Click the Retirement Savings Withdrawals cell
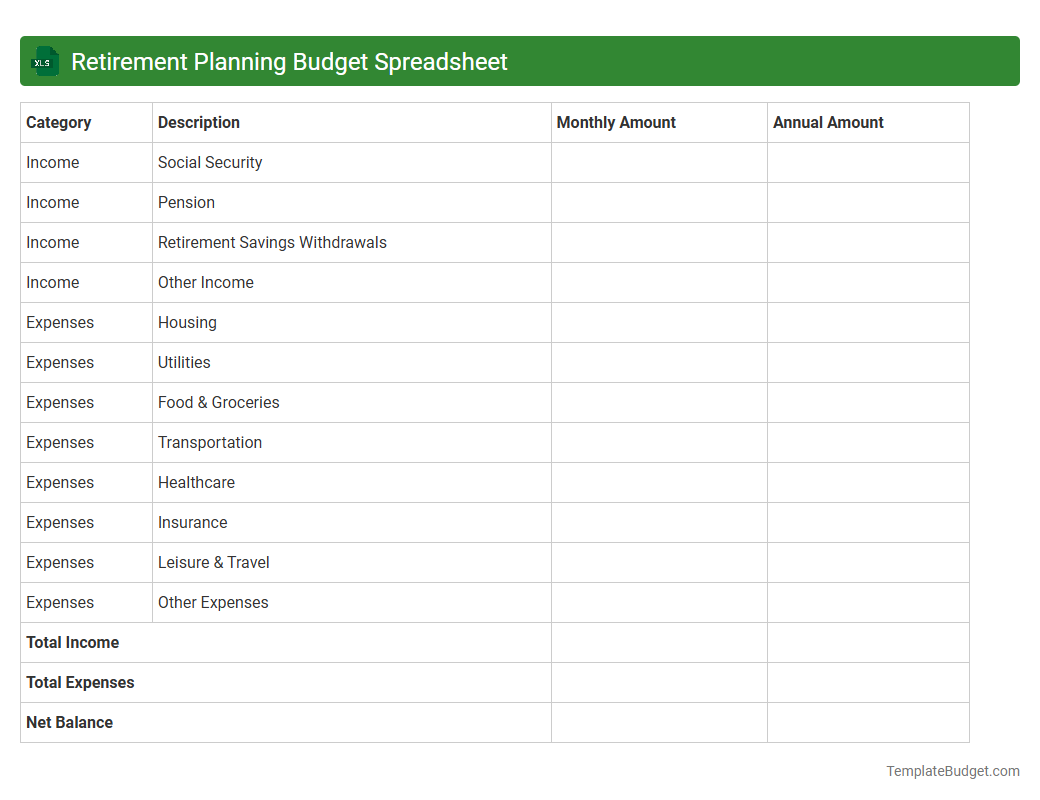 pos(271,242)
